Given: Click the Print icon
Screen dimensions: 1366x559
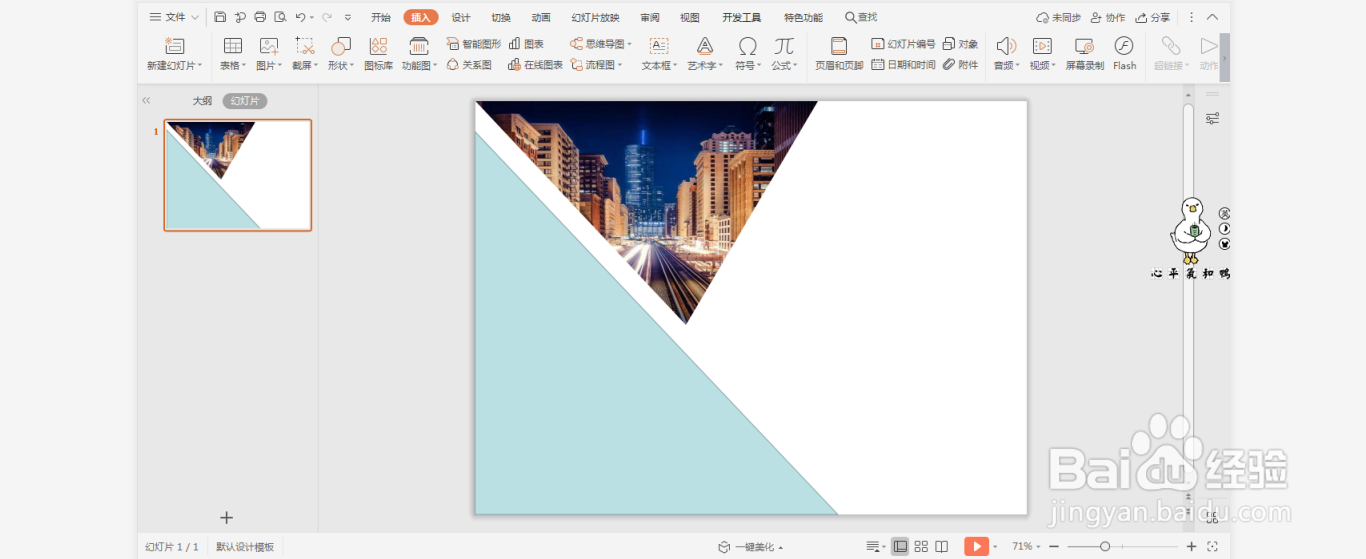Looking at the screenshot, I should pyautogui.click(x=260, y=17).
